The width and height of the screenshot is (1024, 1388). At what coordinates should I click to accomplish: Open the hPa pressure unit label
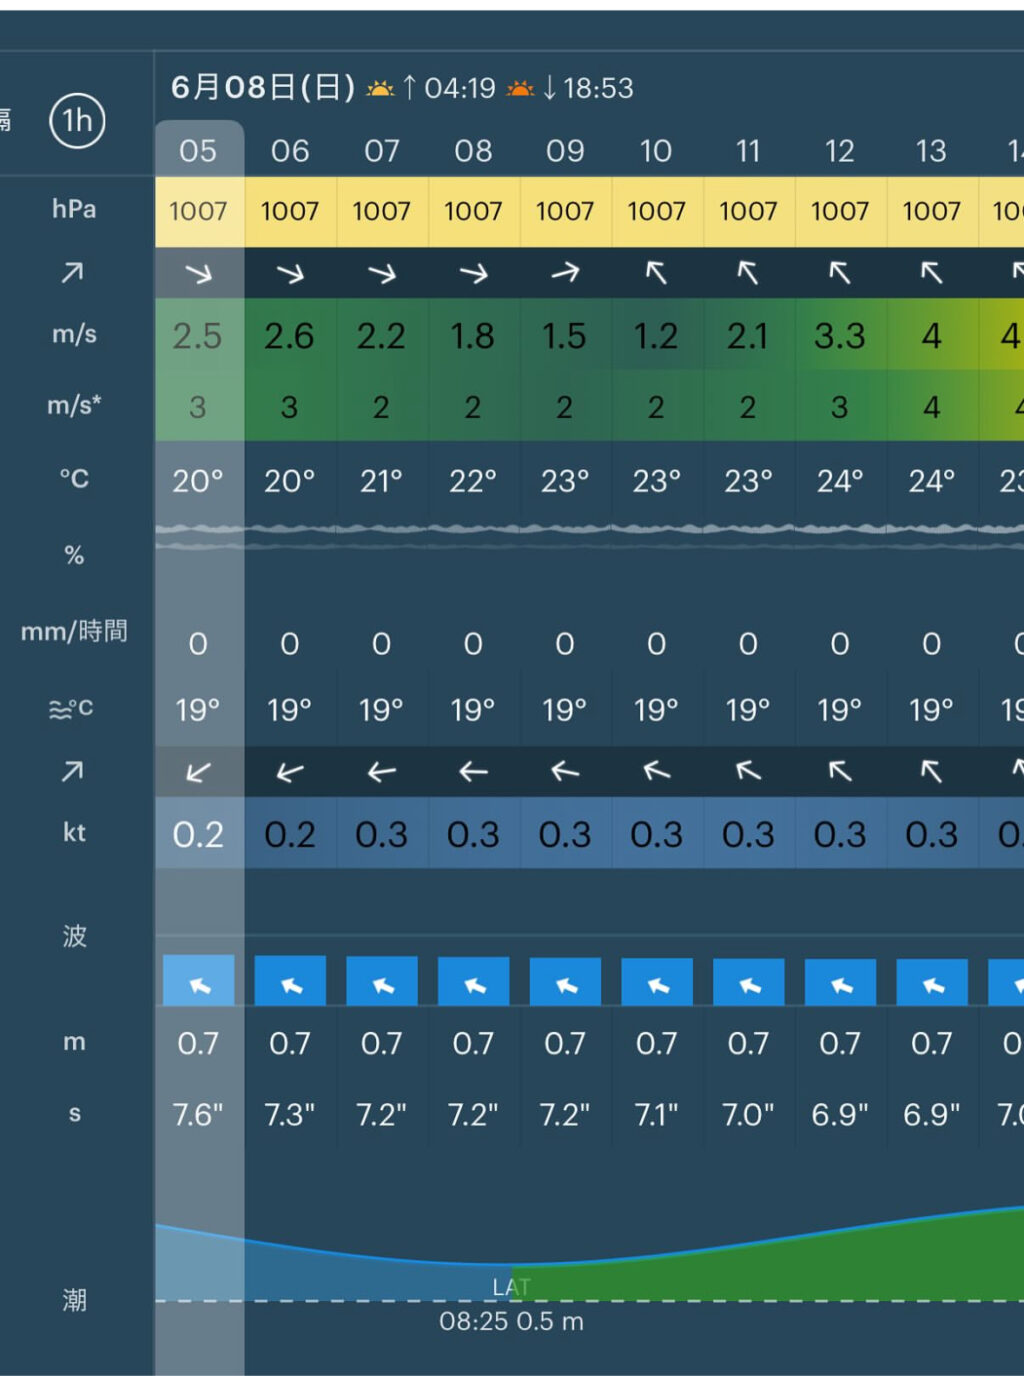pos(74,209)
